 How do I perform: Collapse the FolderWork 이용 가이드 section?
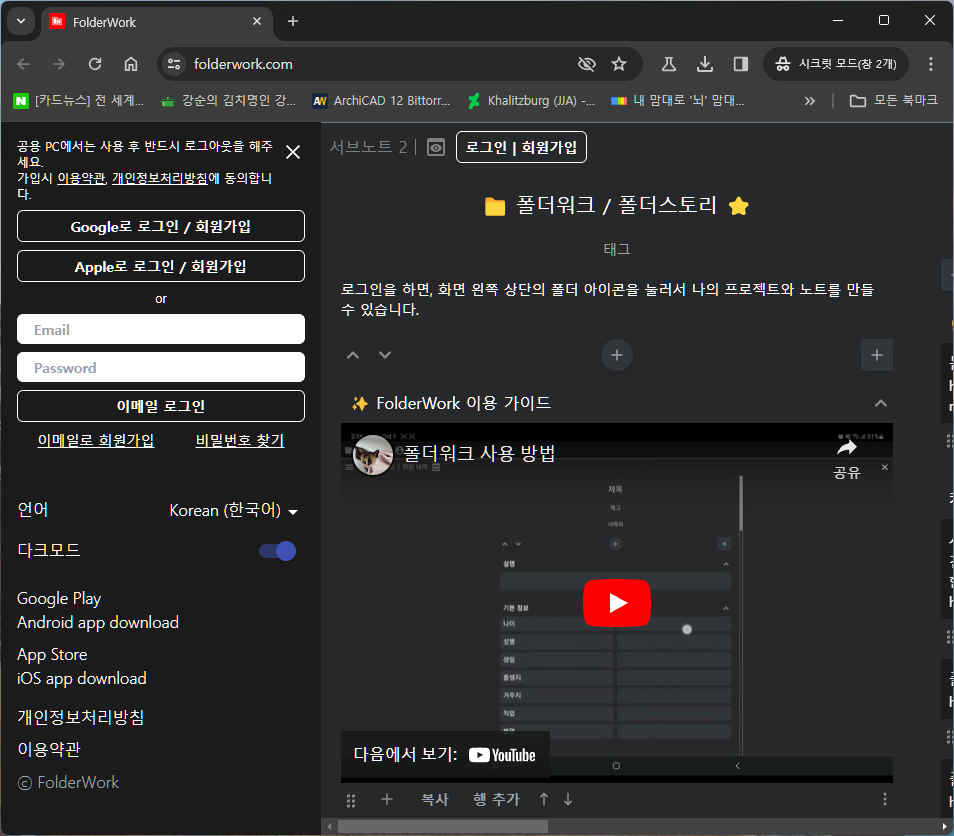pos(880,403)
